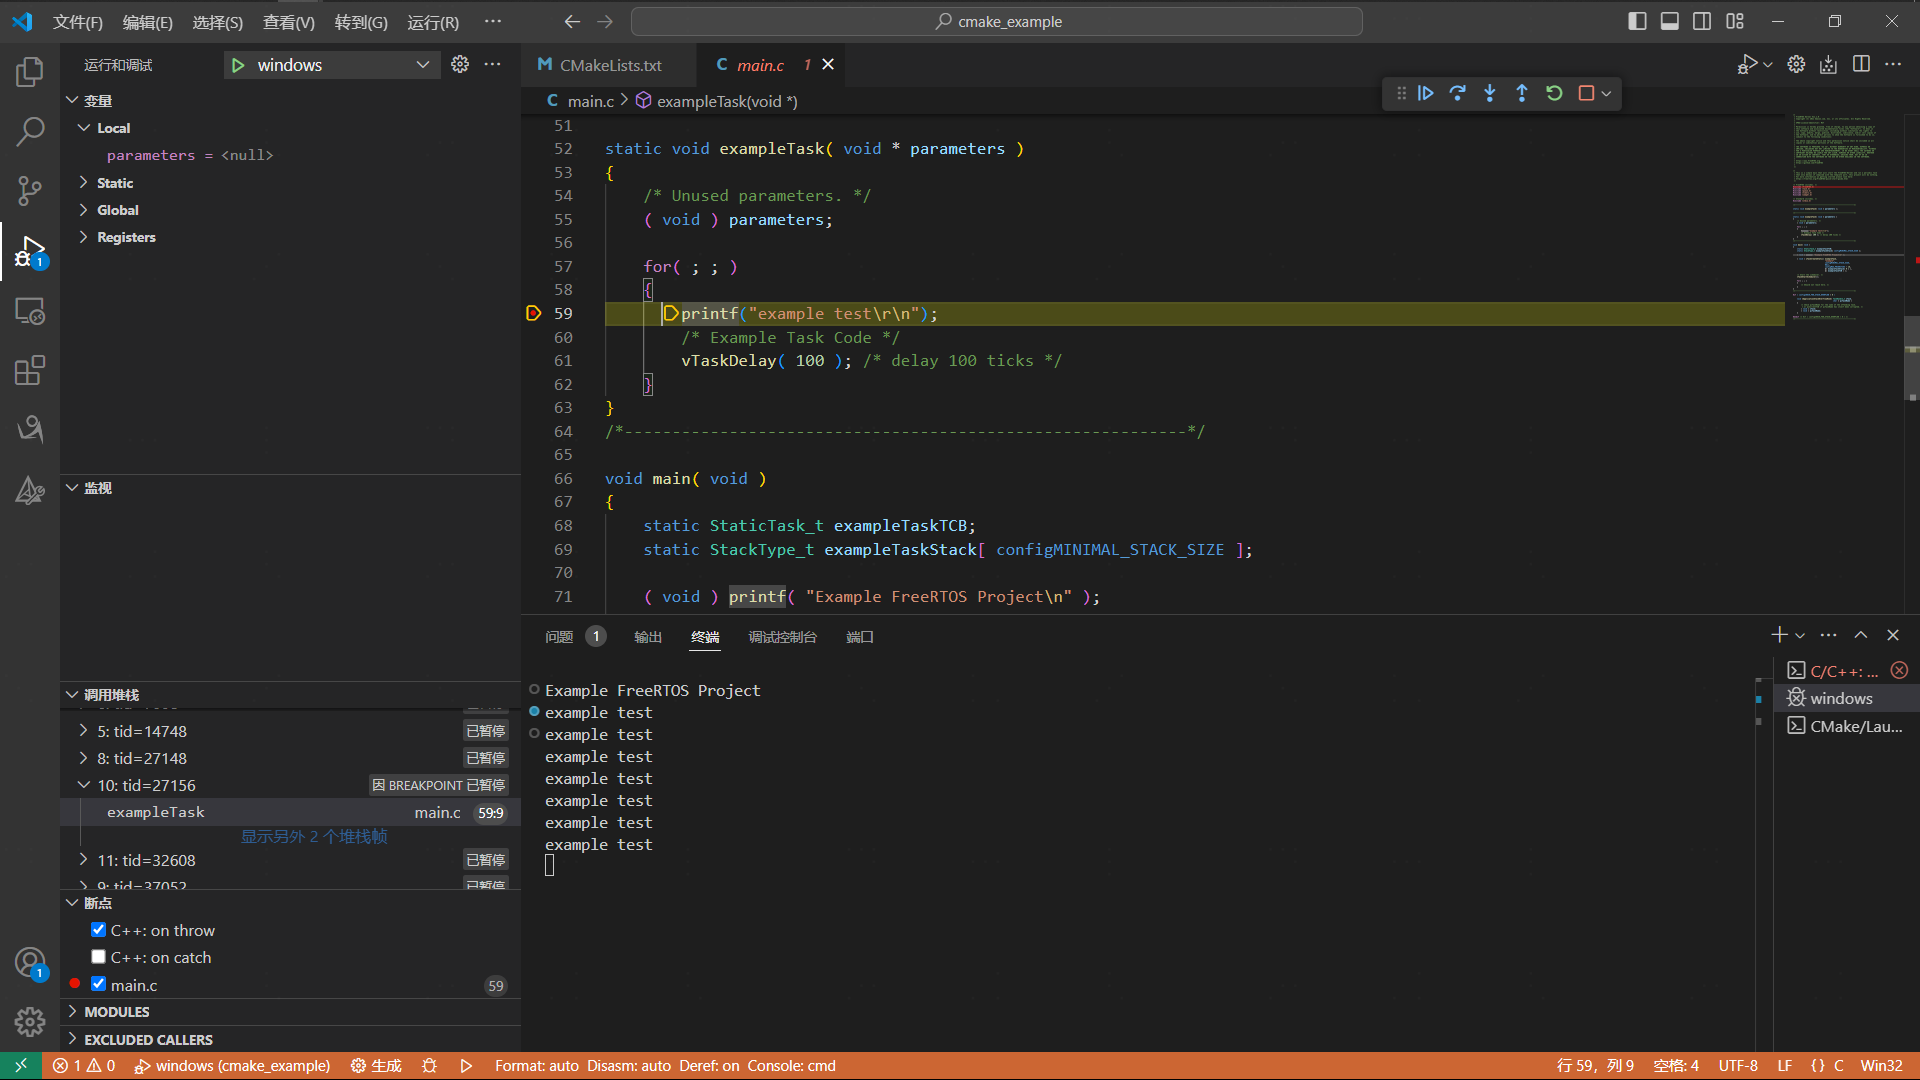Open the stop button dropdown arrow
Image resolution: width=1920 pixels, height=1080 pixels.
(1606, 94)
